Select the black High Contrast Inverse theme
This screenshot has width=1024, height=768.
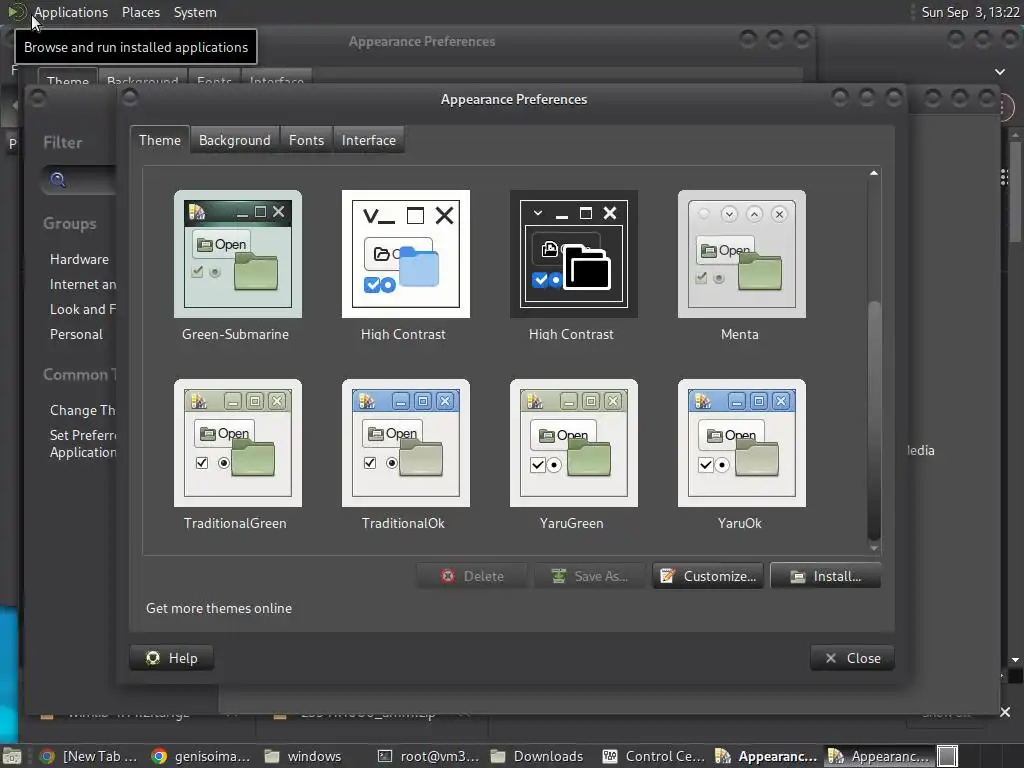click(573, 254)
